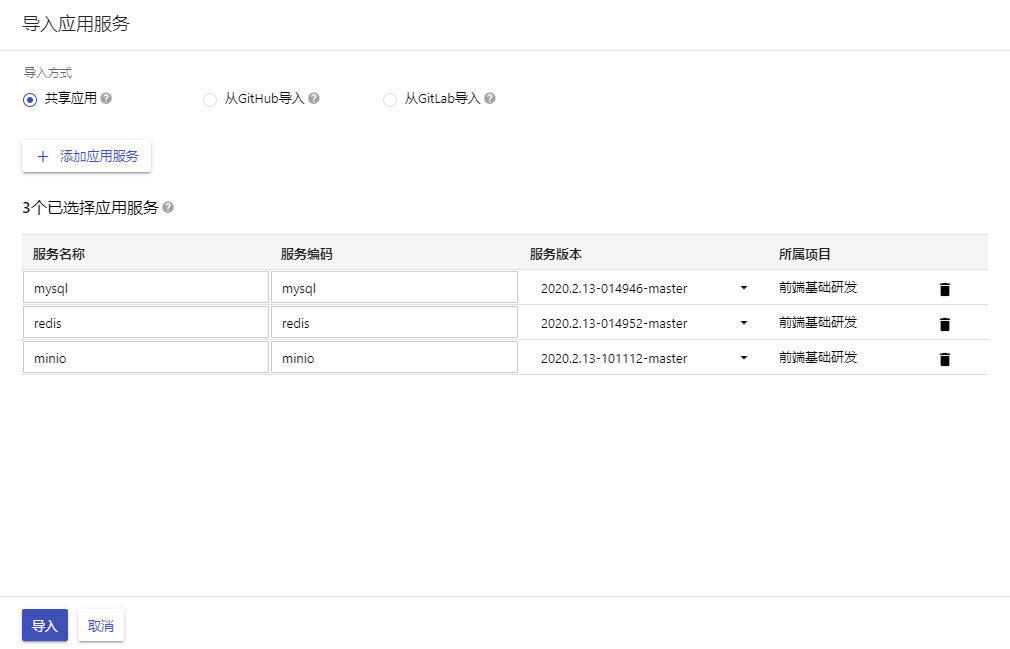Click the mysql service name field
The height and width of the screenshot is (649, 1010).
(146, 287)
